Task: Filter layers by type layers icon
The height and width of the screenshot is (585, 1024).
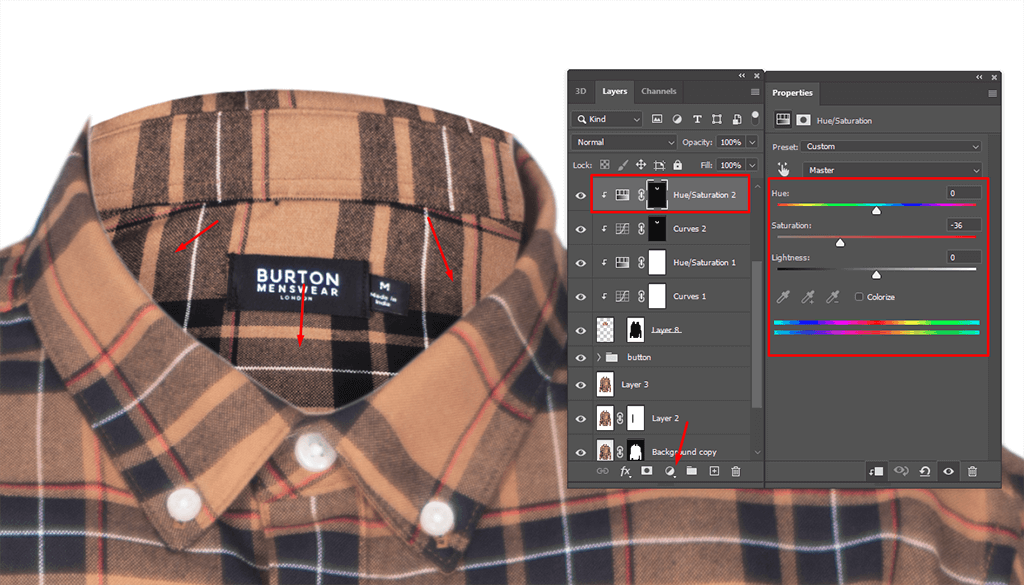Action: [x=697, y=119]
